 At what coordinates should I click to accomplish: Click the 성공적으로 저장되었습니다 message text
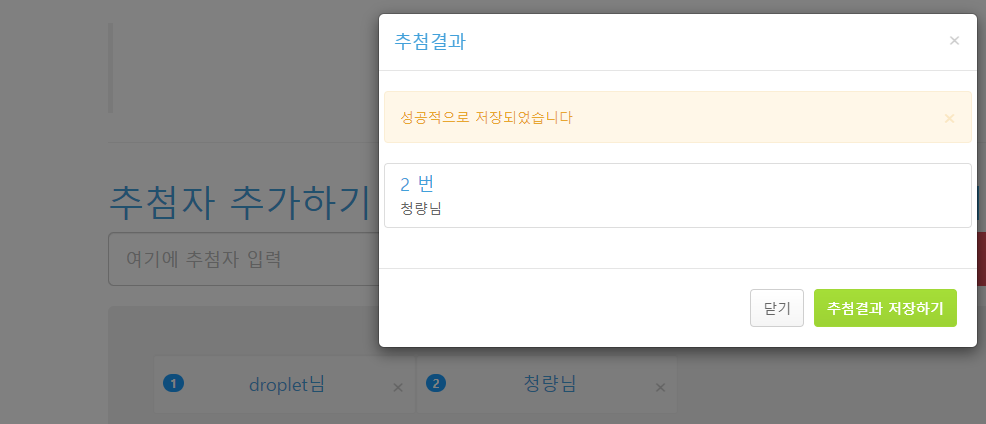click(486, 117)
